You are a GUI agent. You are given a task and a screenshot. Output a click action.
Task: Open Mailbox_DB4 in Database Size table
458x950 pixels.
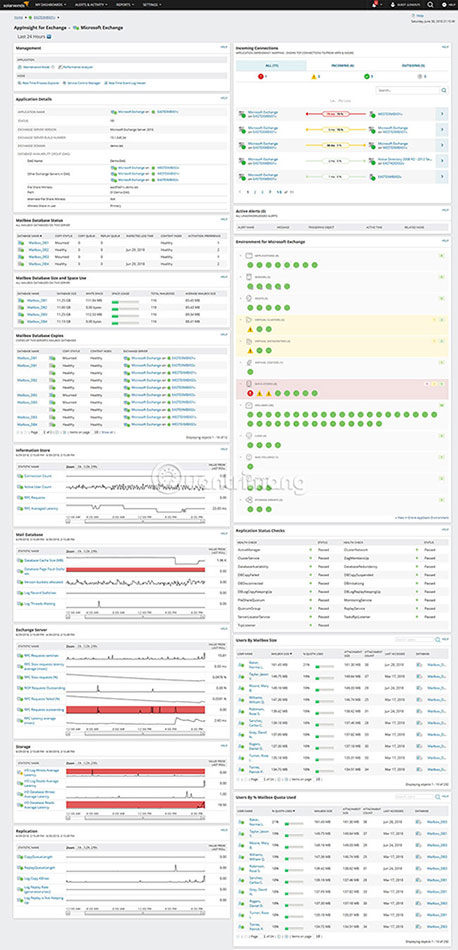[x=37, y=321]
